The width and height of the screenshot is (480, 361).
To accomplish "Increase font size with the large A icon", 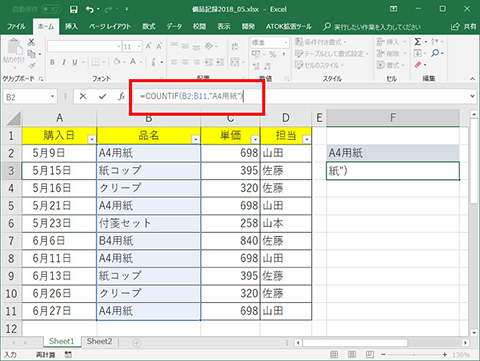I will 148,46.
